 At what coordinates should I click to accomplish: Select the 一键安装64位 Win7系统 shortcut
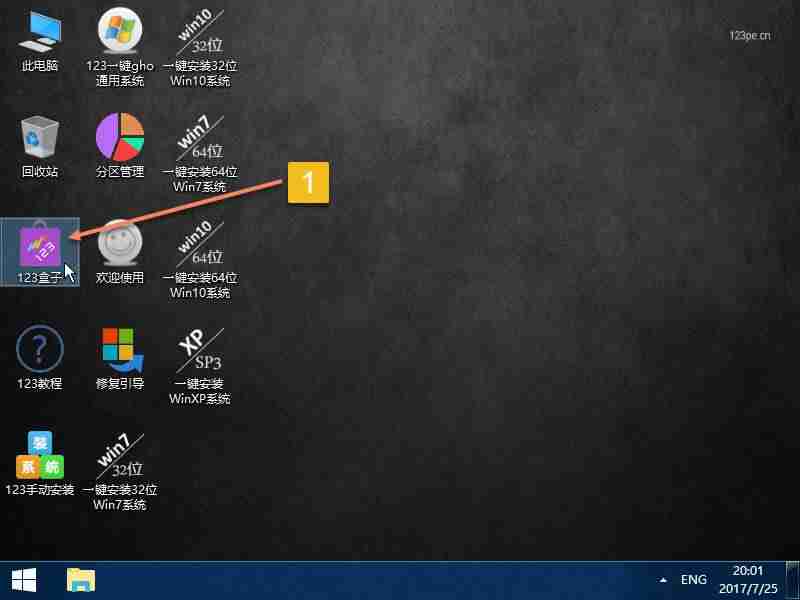coord(200,153)
